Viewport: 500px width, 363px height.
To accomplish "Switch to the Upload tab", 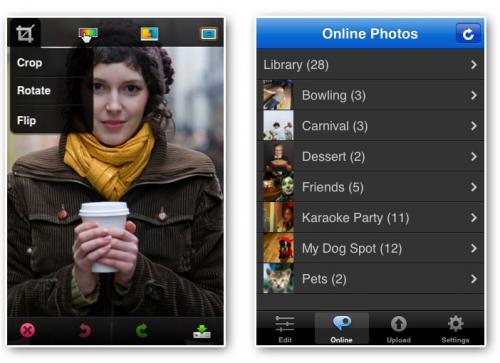I will (x=399, y=329).
